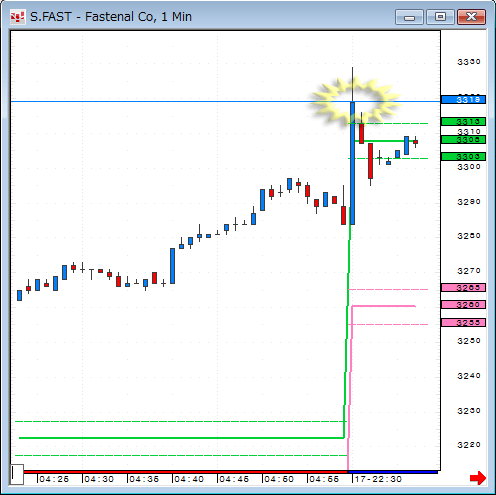496x495 pixels.
Task: Click the small box at bottom-left of time axis
Action: (17, 474)
